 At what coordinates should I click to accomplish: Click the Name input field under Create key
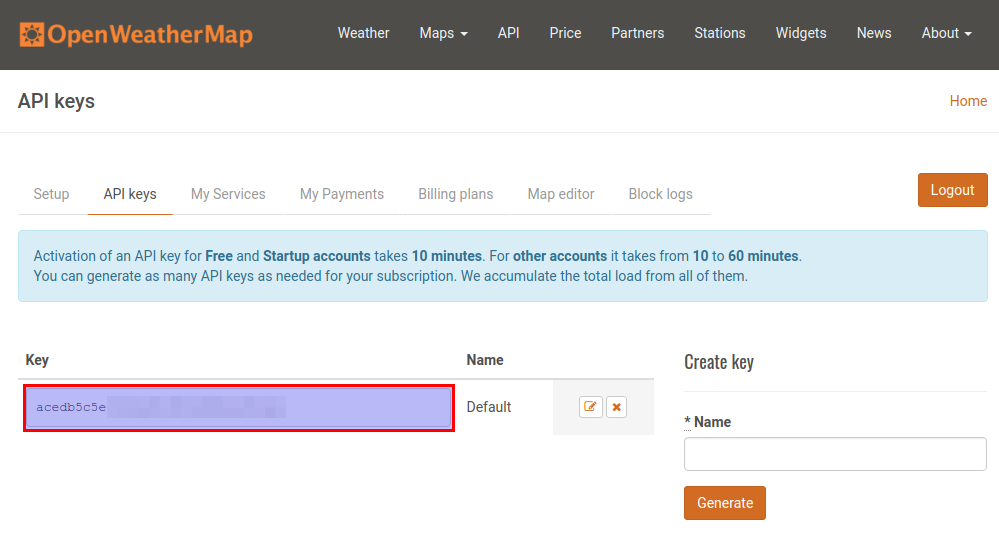[x=835, y=454]
